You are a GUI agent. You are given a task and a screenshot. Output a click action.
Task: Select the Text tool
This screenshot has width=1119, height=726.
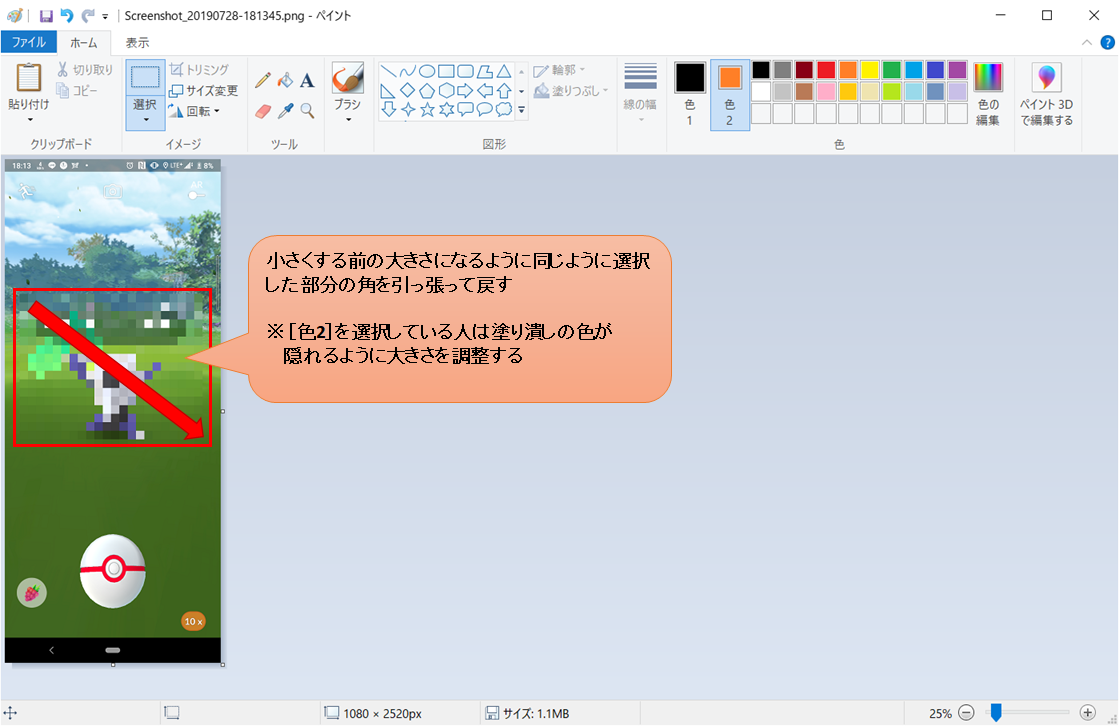(x=306, y=80)
